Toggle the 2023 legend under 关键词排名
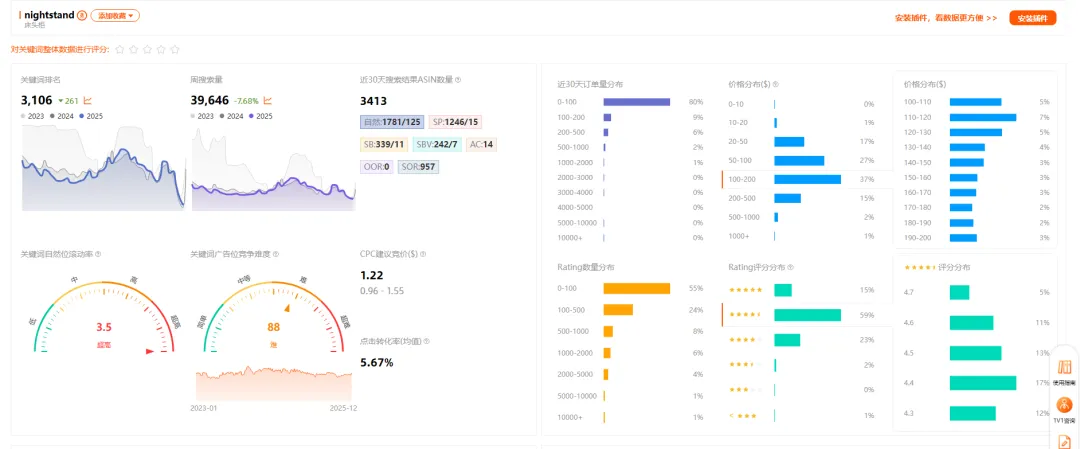Image resolution: width=1080 pixels, height=449 pixels. [34, 116]
